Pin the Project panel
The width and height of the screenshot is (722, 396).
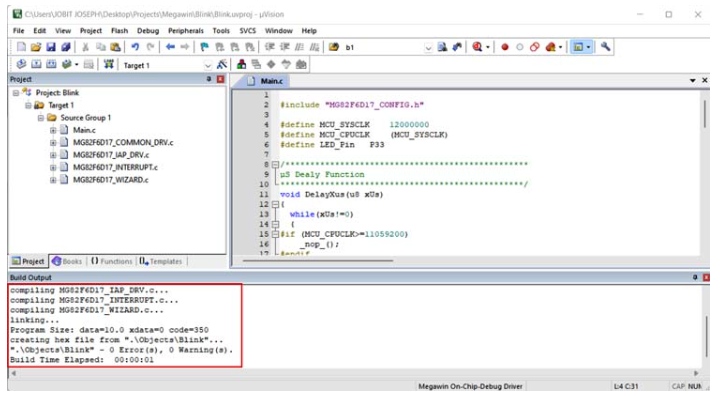pos(209,79)
